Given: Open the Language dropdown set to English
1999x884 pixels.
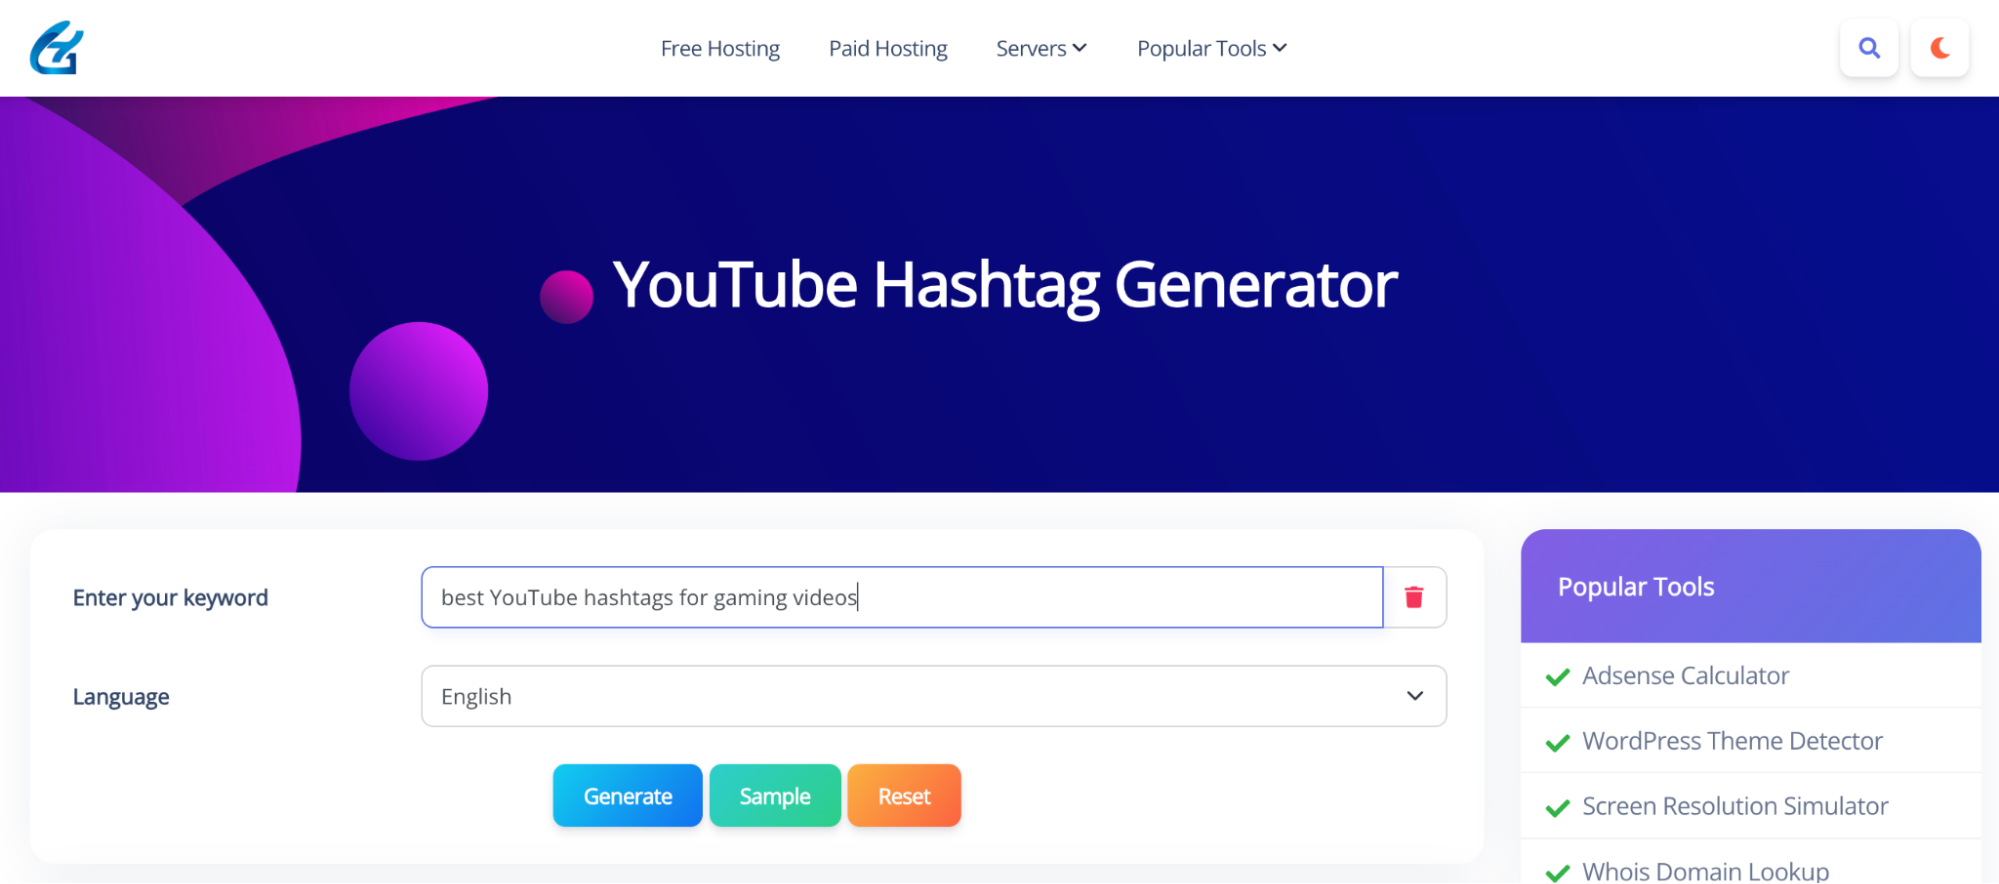Looking at the screenshot, I should 933,696.
